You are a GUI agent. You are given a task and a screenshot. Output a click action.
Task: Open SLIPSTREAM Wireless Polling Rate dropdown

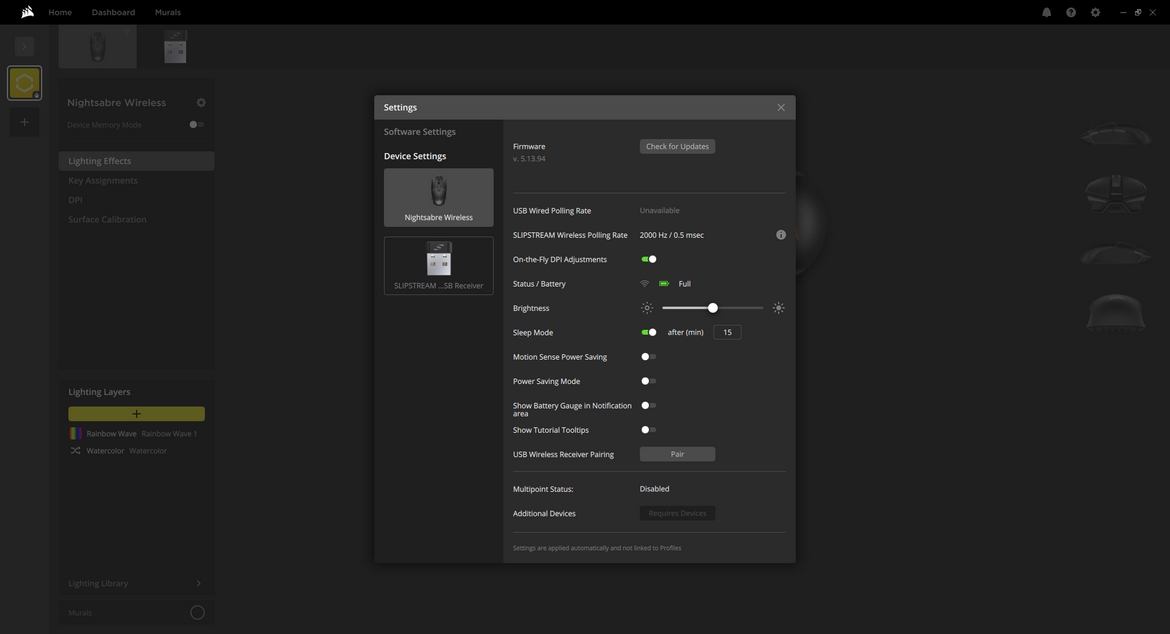(x=672, y=235)
